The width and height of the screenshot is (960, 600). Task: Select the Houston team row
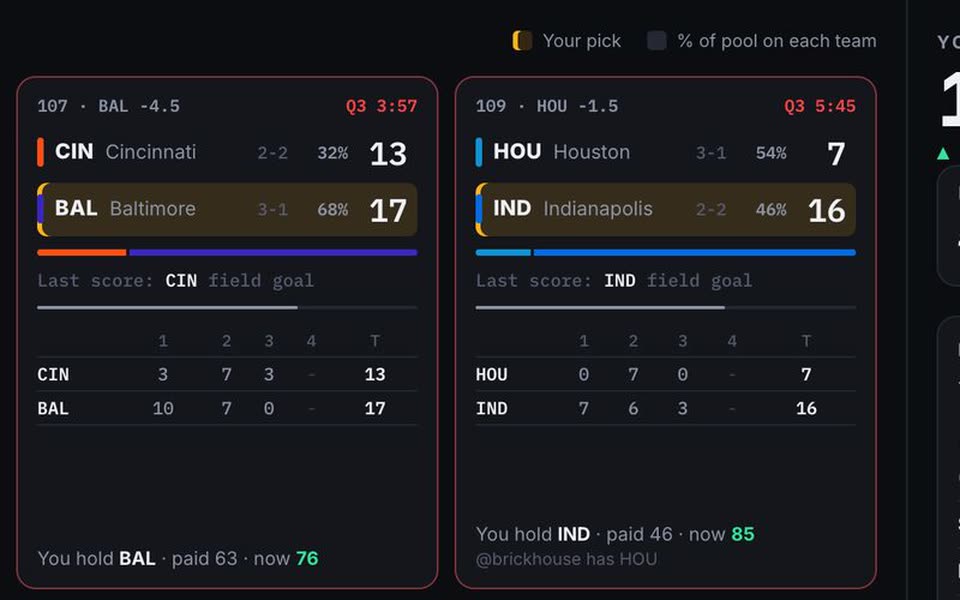tap(666, 152)
